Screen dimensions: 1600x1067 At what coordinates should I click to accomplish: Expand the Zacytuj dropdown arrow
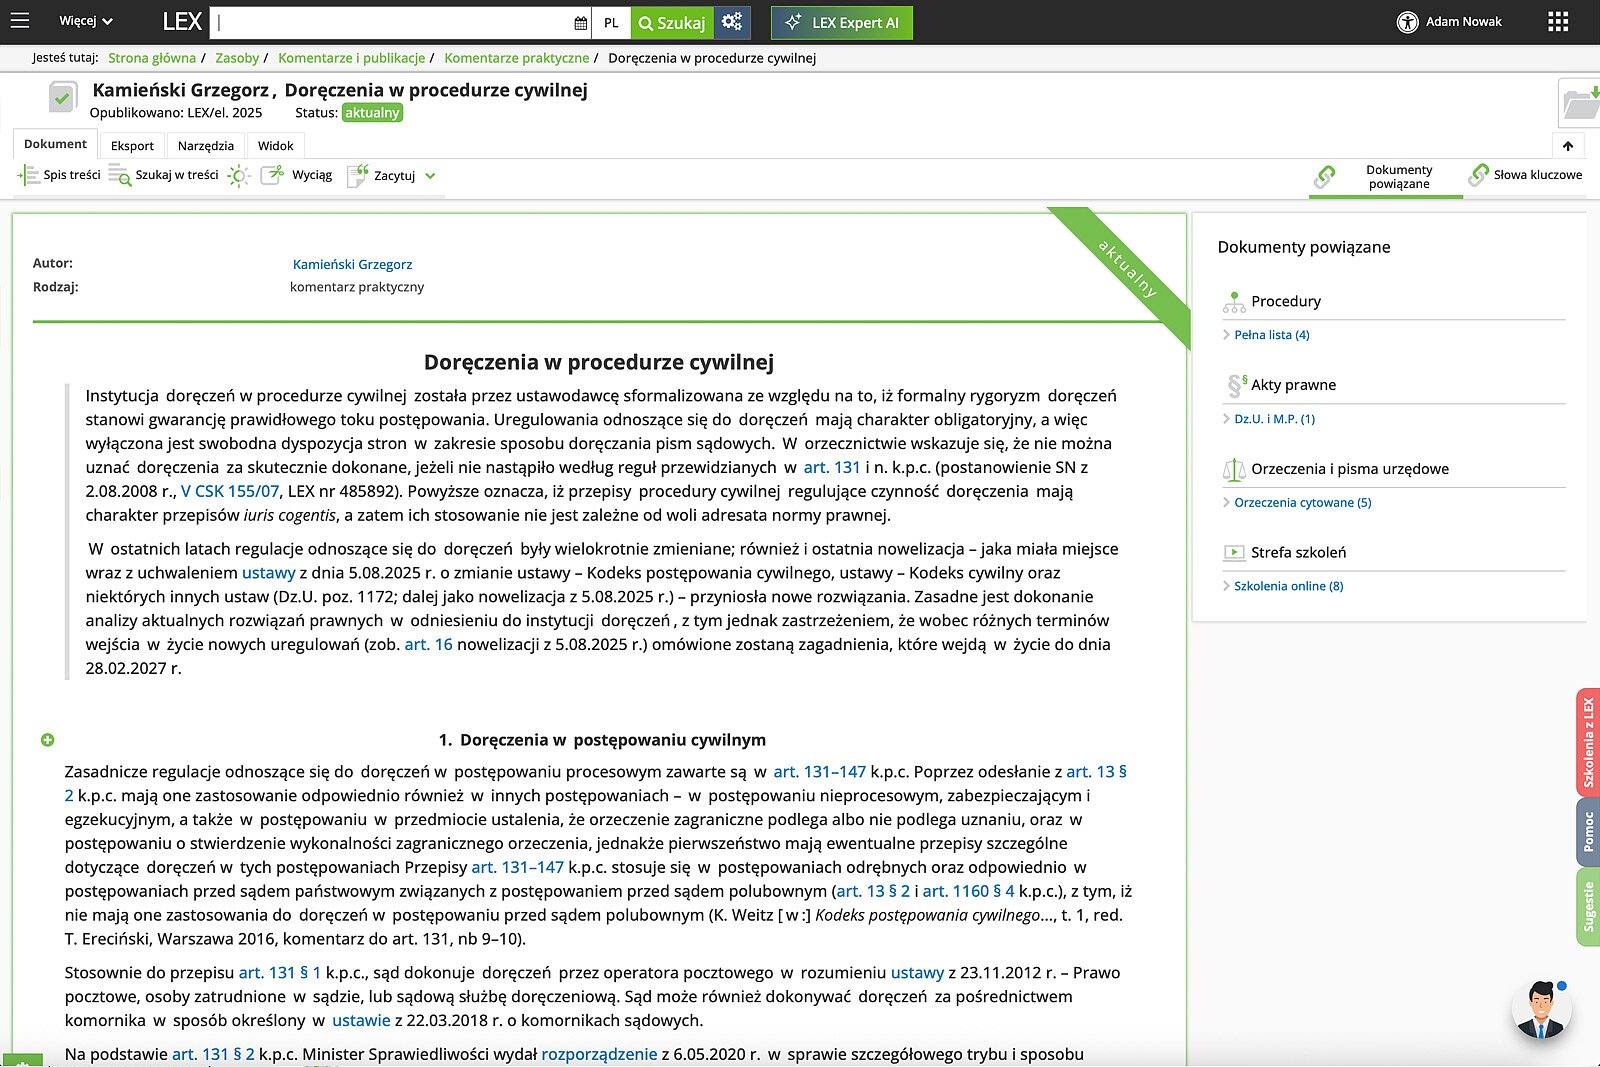[430, 176]
